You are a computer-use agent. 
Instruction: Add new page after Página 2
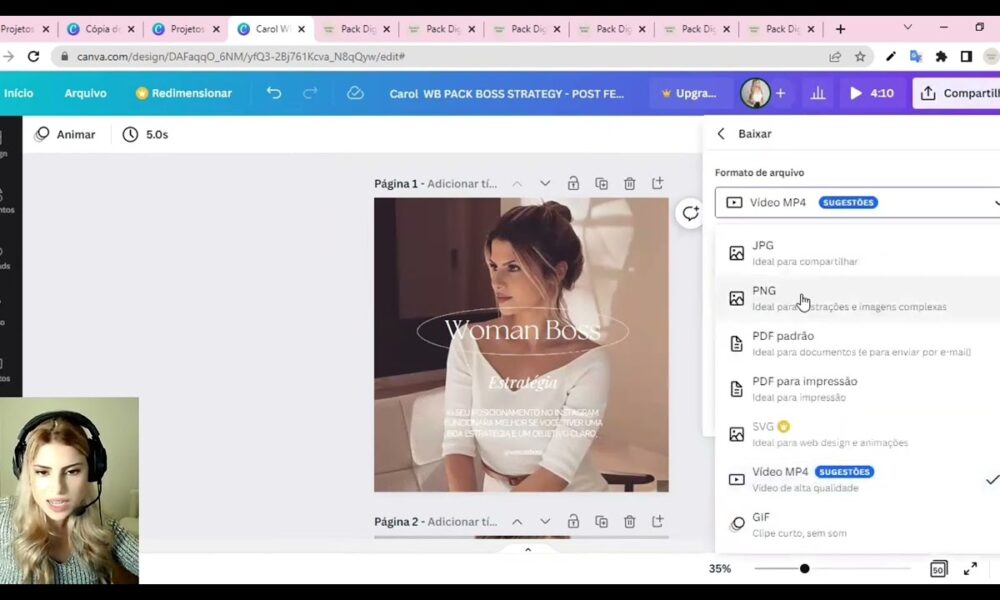658,522
